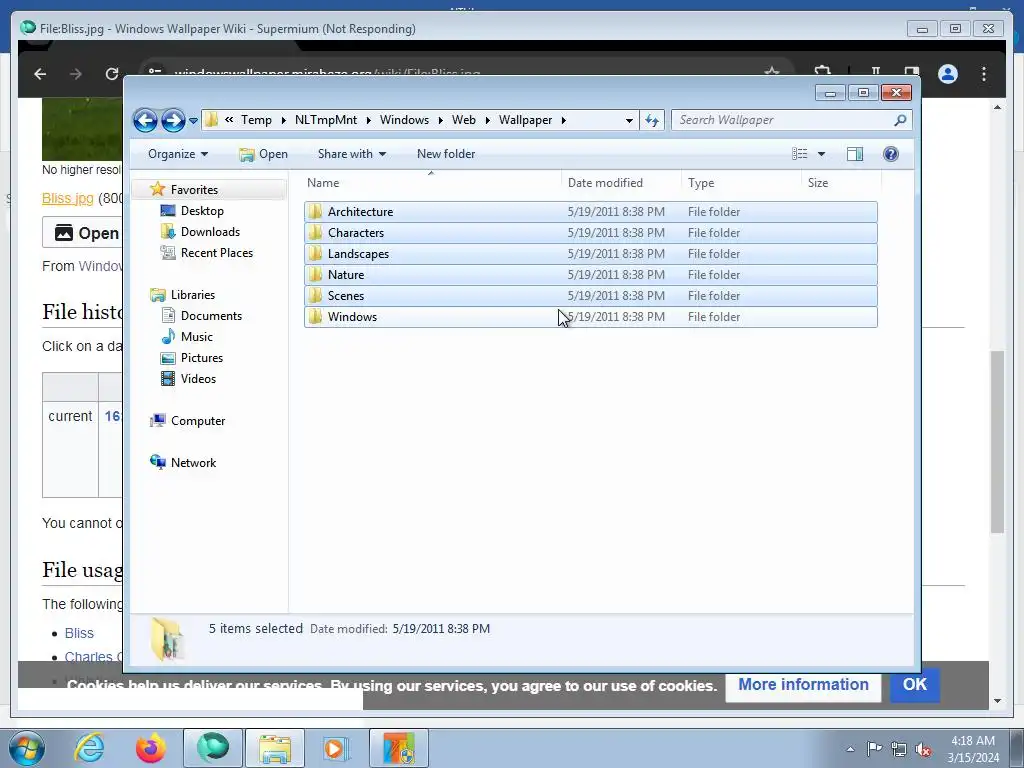This screenshot has width=1024, height=768.
Task: Click the profile avatar icon in Supermium
Action: 948,74
